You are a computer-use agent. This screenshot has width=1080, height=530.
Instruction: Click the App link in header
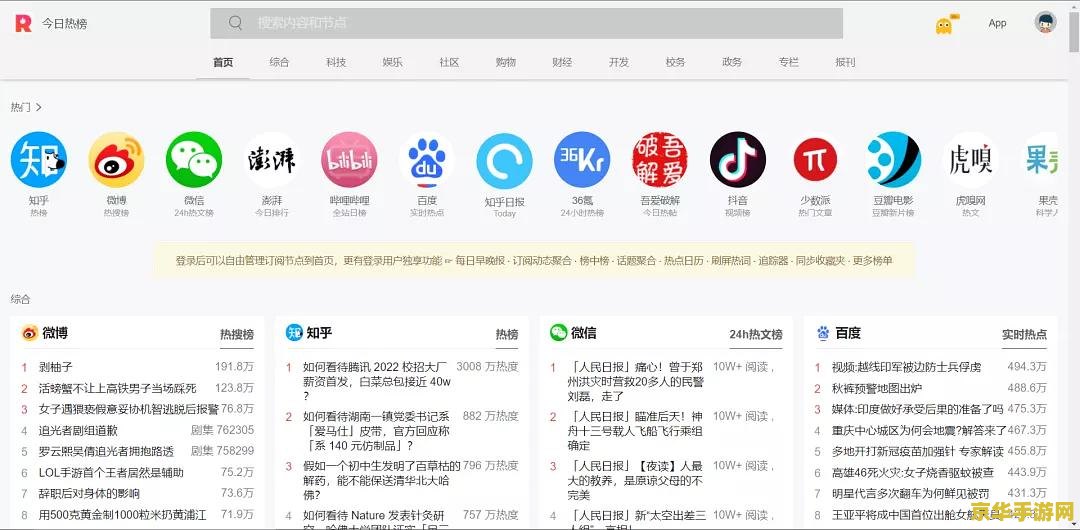997,23
